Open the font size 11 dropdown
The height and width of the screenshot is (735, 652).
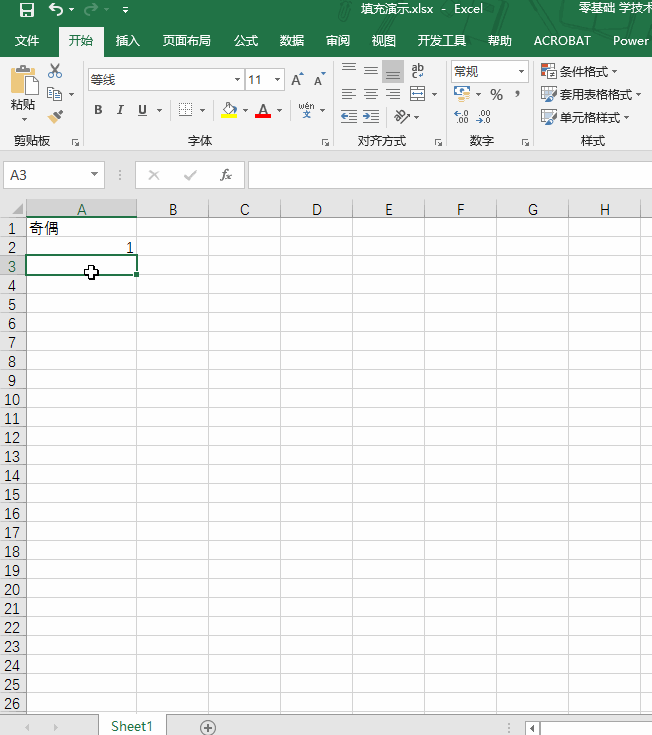pos(277,80)
